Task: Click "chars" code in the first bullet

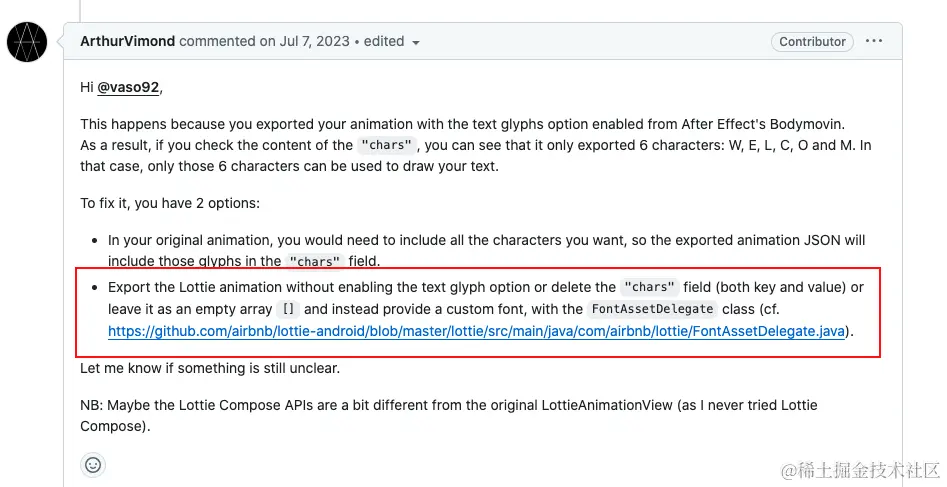Action: [x=314, y=261]
